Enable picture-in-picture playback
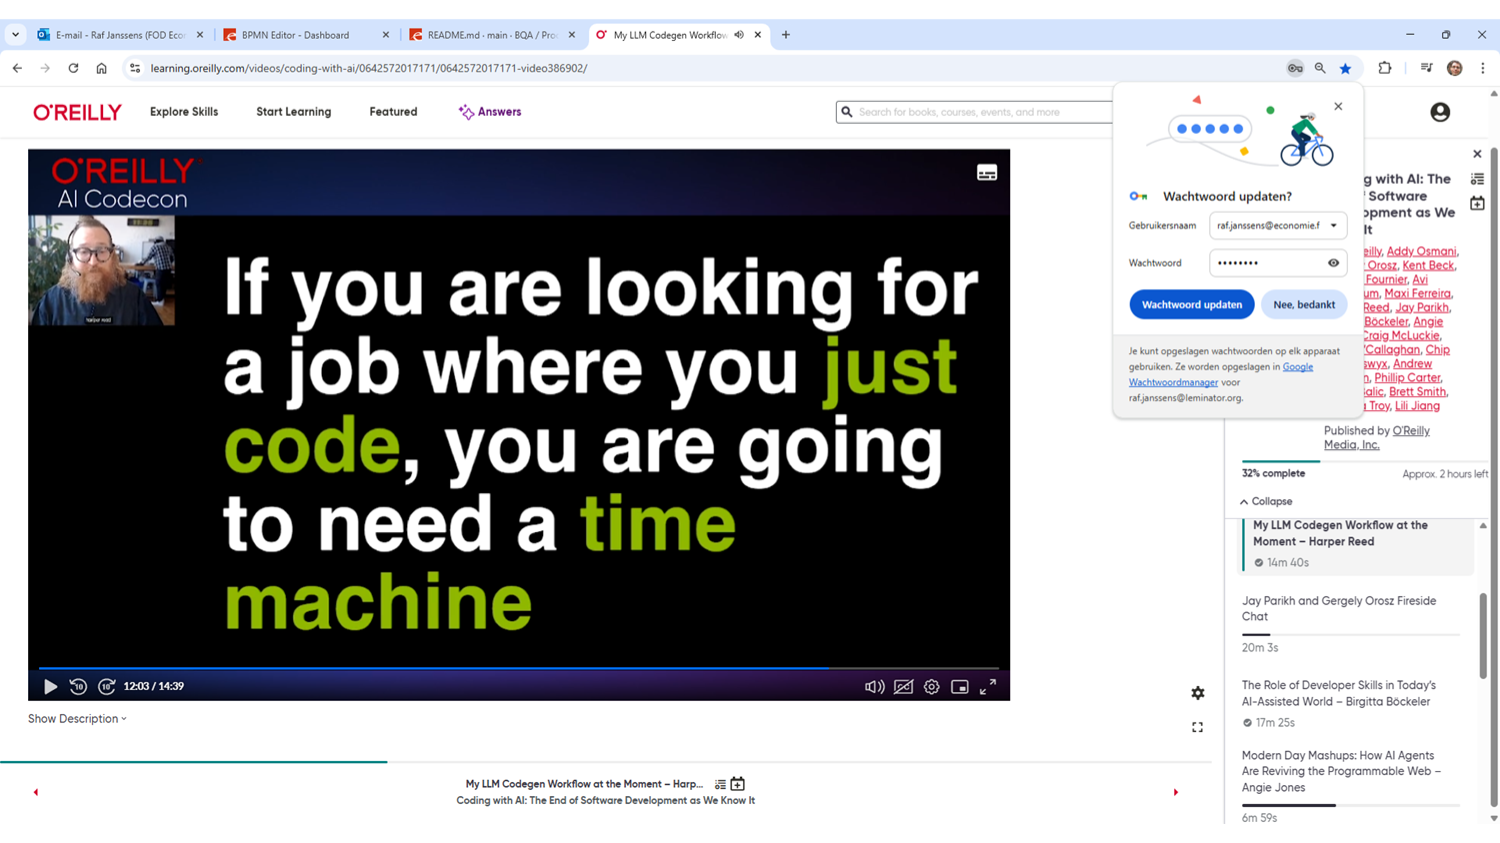This screenshot has height=843, width=1500. (960, 687)
